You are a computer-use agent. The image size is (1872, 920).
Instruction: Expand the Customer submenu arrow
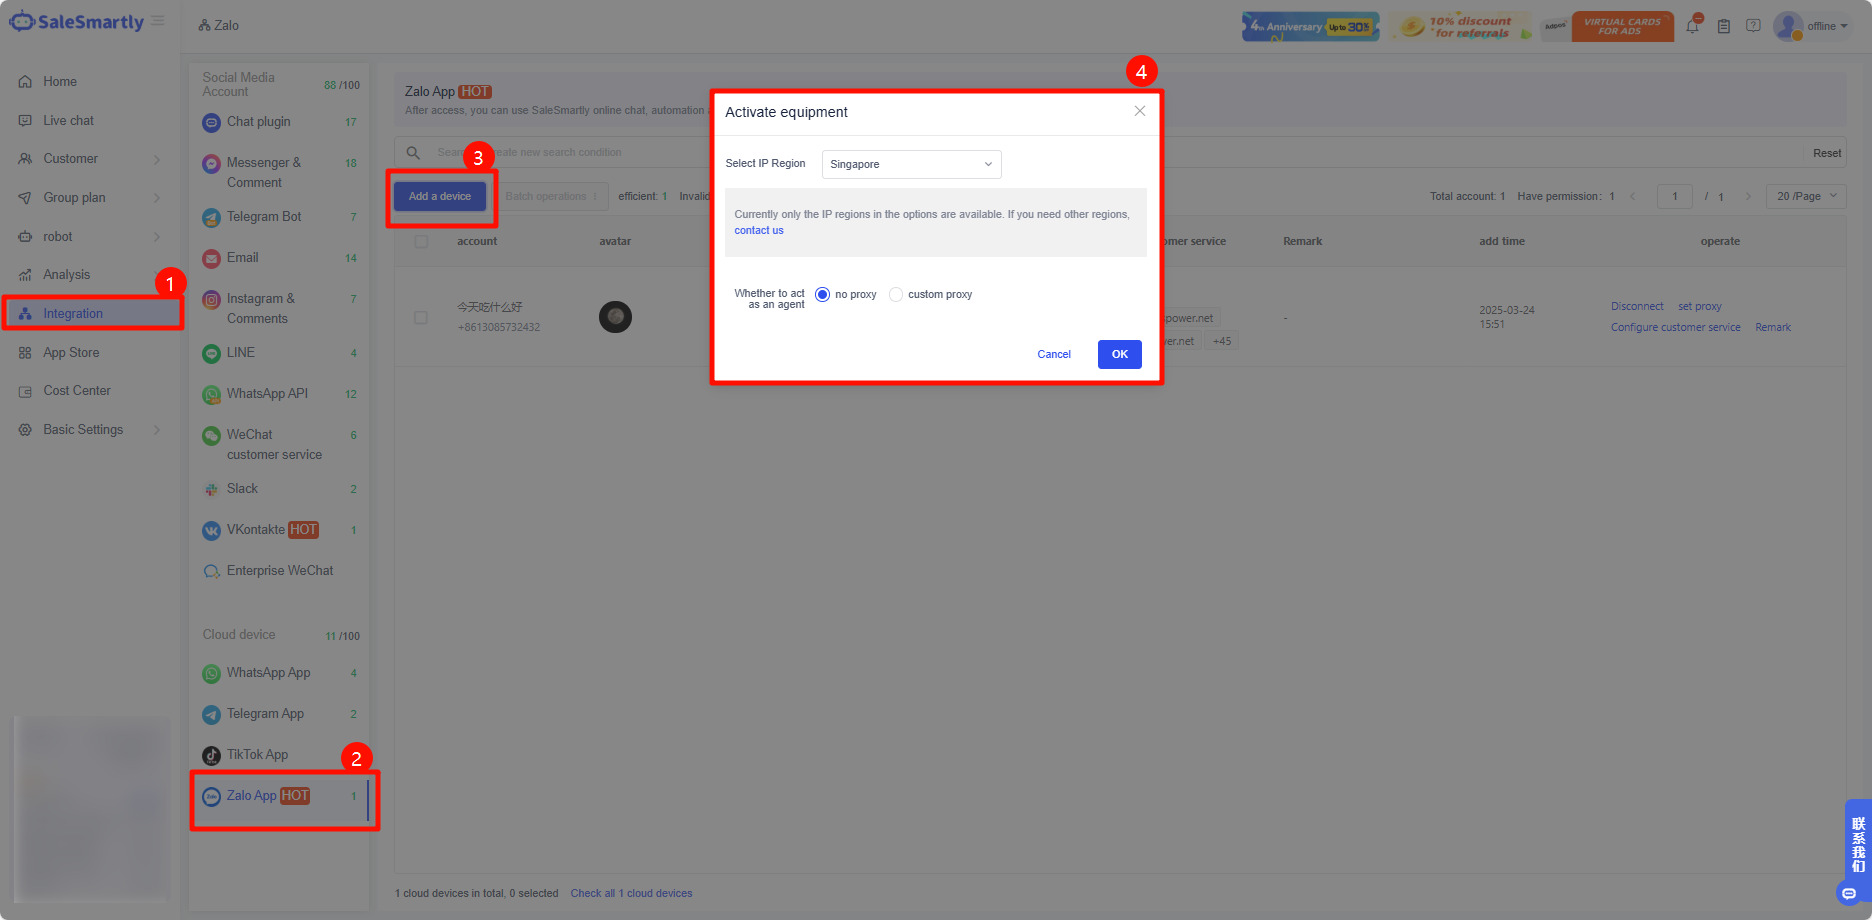click(157, 160)
